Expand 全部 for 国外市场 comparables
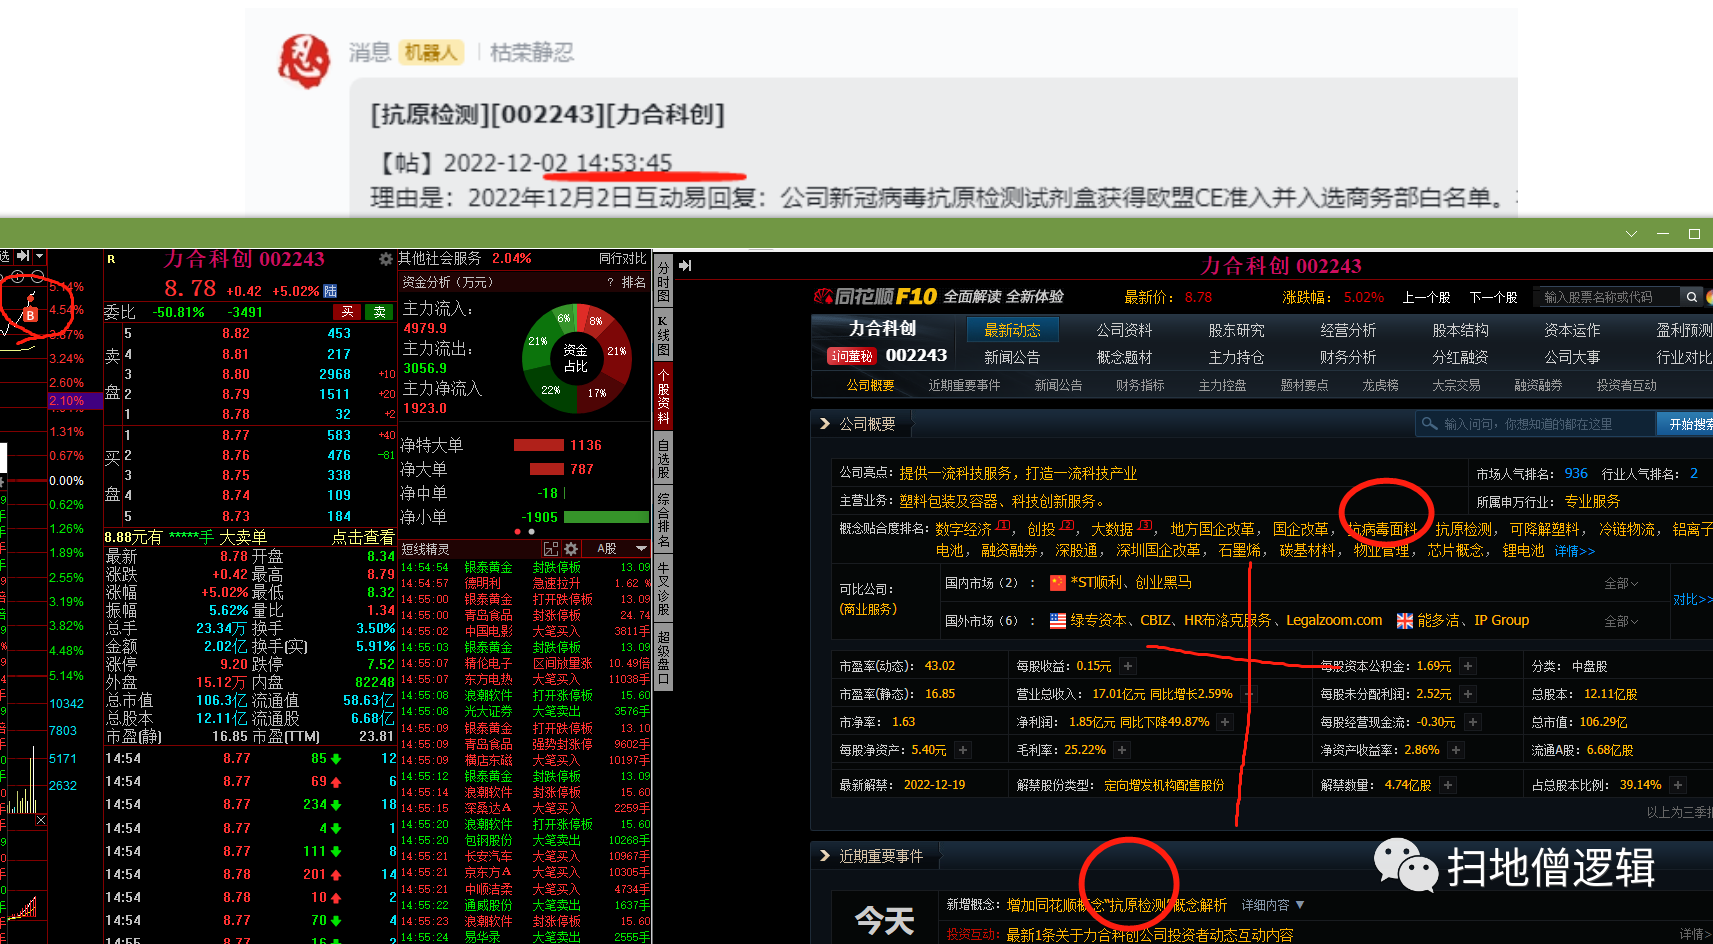This screenshot has width=1713, height=944. pyautogui.click(x=1621, y=621)
